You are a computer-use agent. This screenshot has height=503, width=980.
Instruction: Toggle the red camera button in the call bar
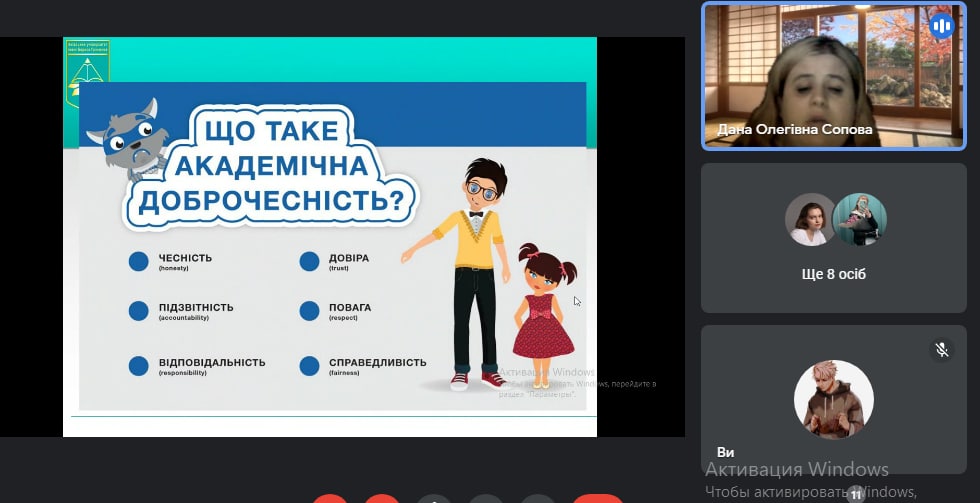381,498
